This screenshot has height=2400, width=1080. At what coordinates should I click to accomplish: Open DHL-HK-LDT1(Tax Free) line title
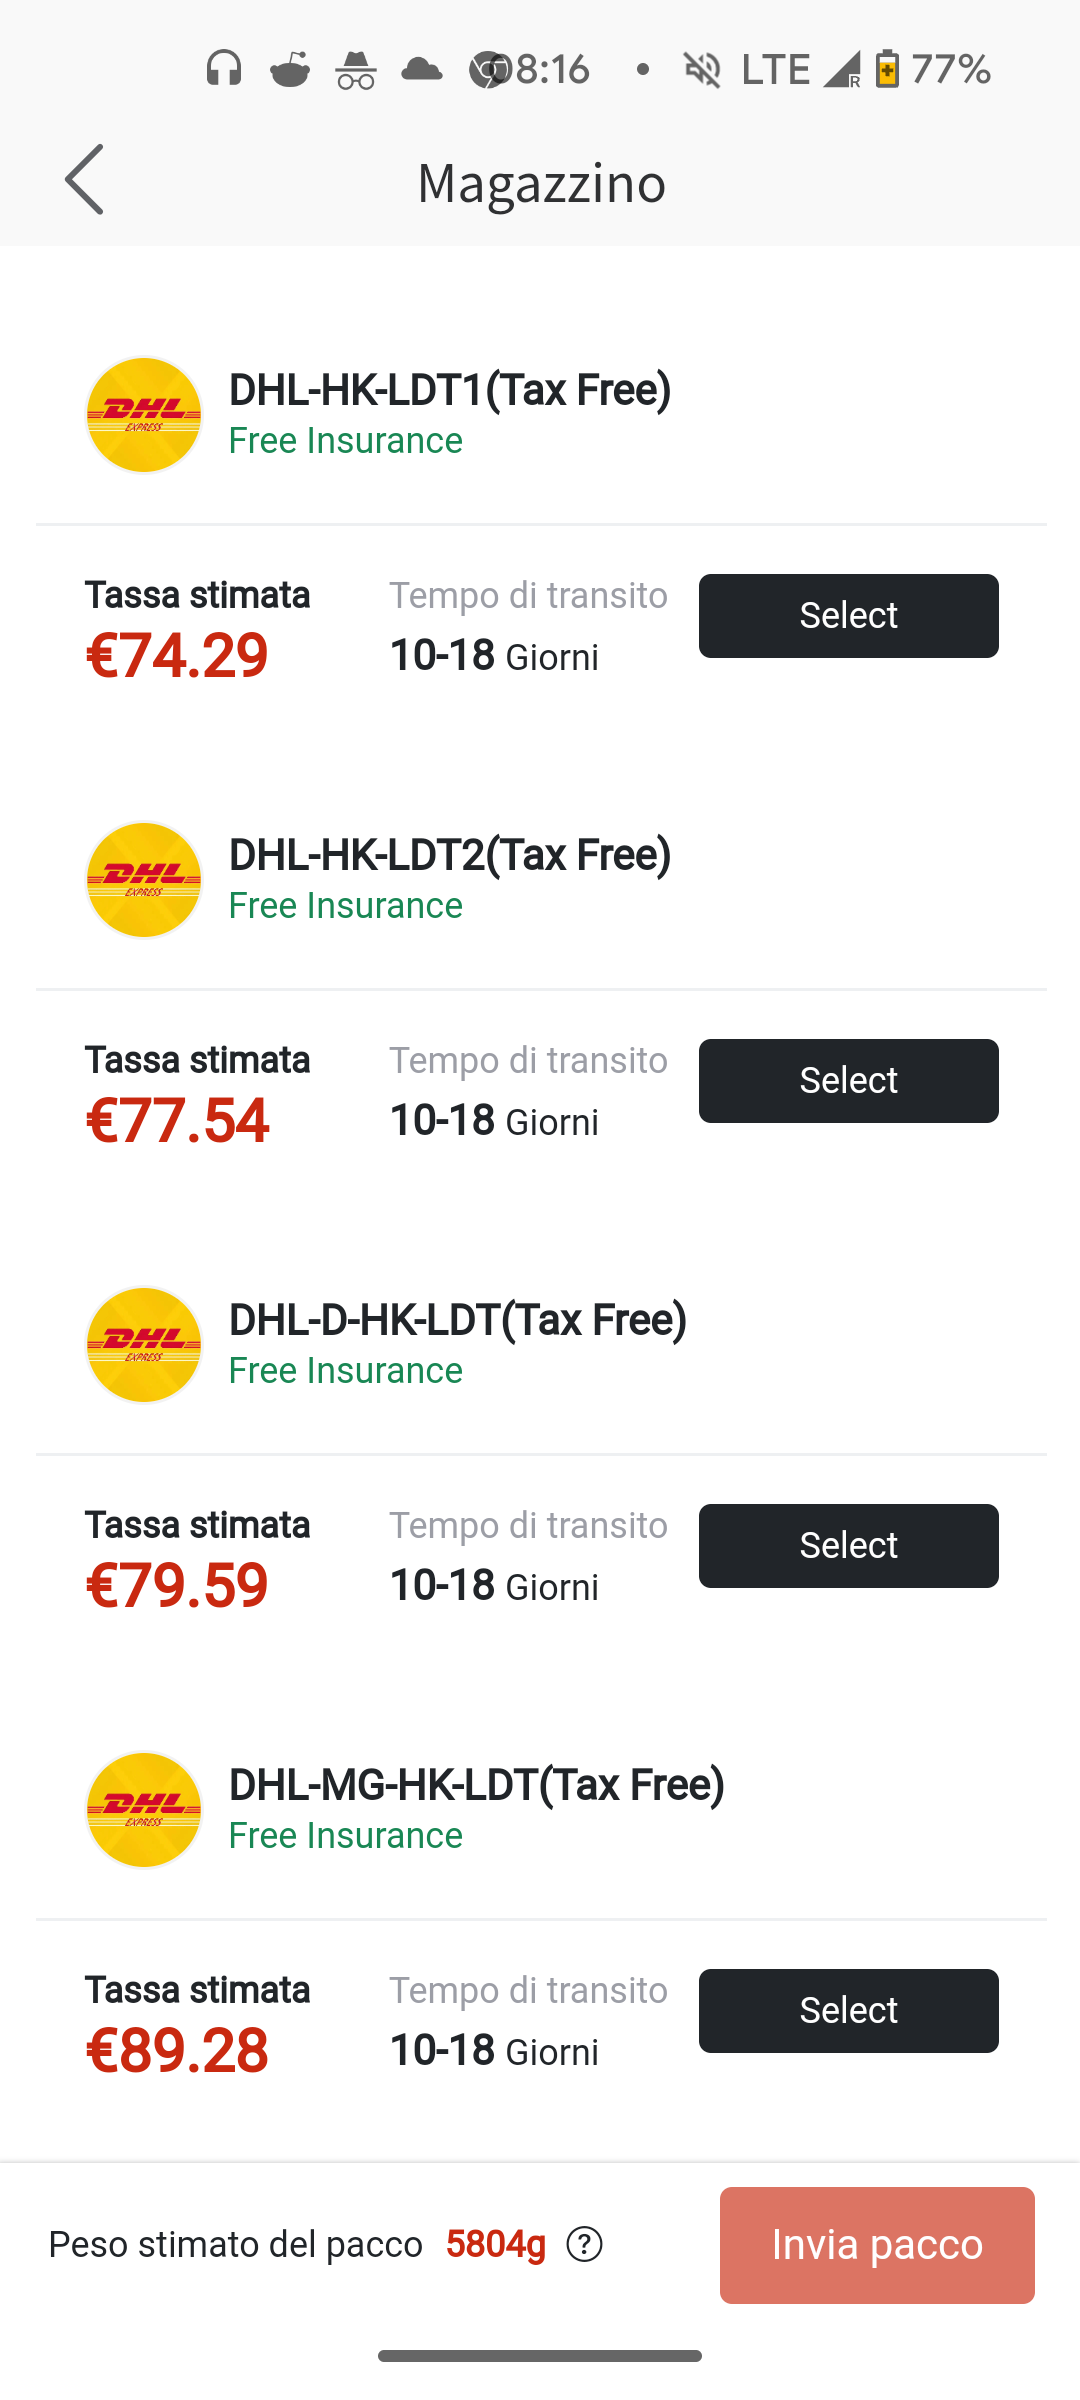pyautogui.click(x=450, y=390)
